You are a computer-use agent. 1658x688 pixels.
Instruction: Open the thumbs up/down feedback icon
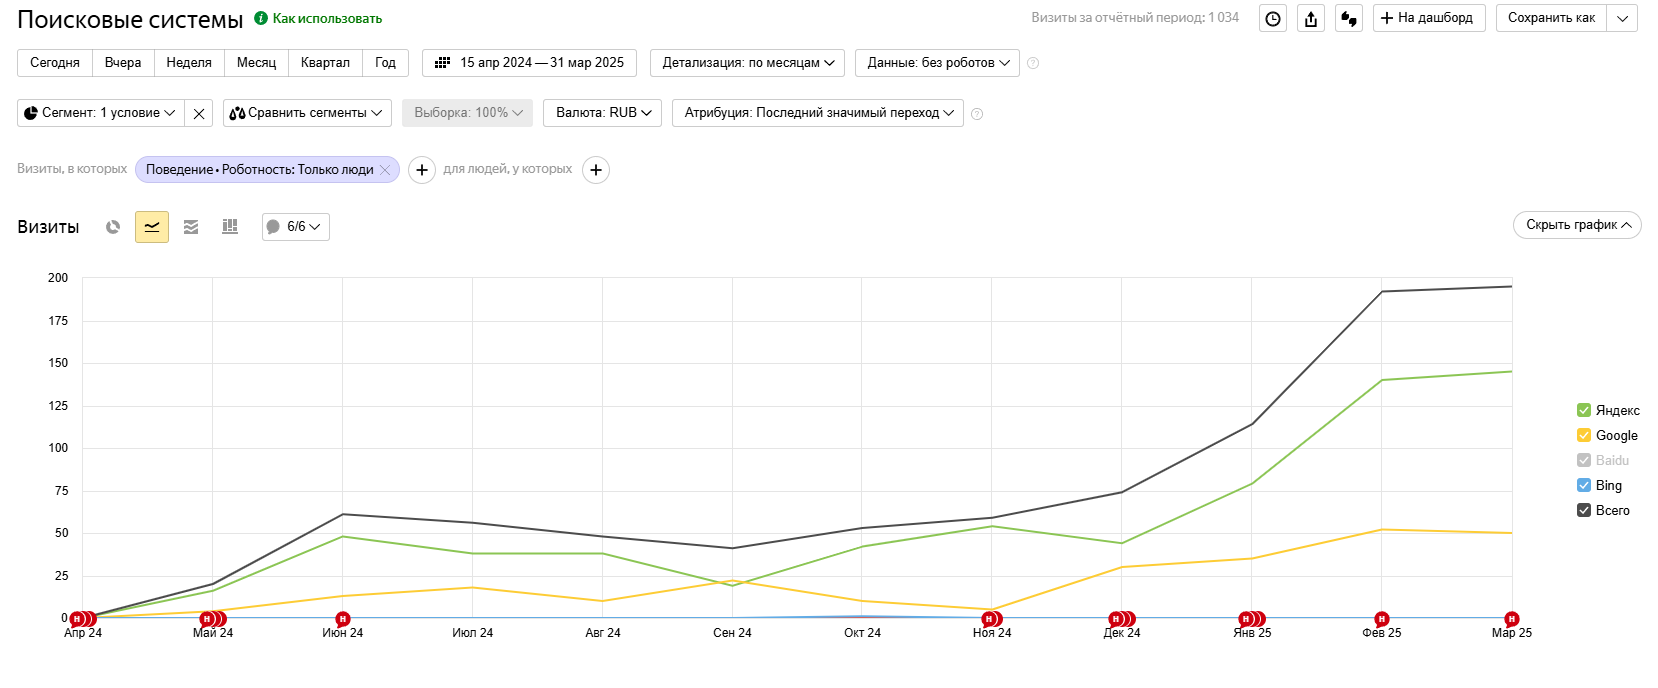tap(1349, 18)
